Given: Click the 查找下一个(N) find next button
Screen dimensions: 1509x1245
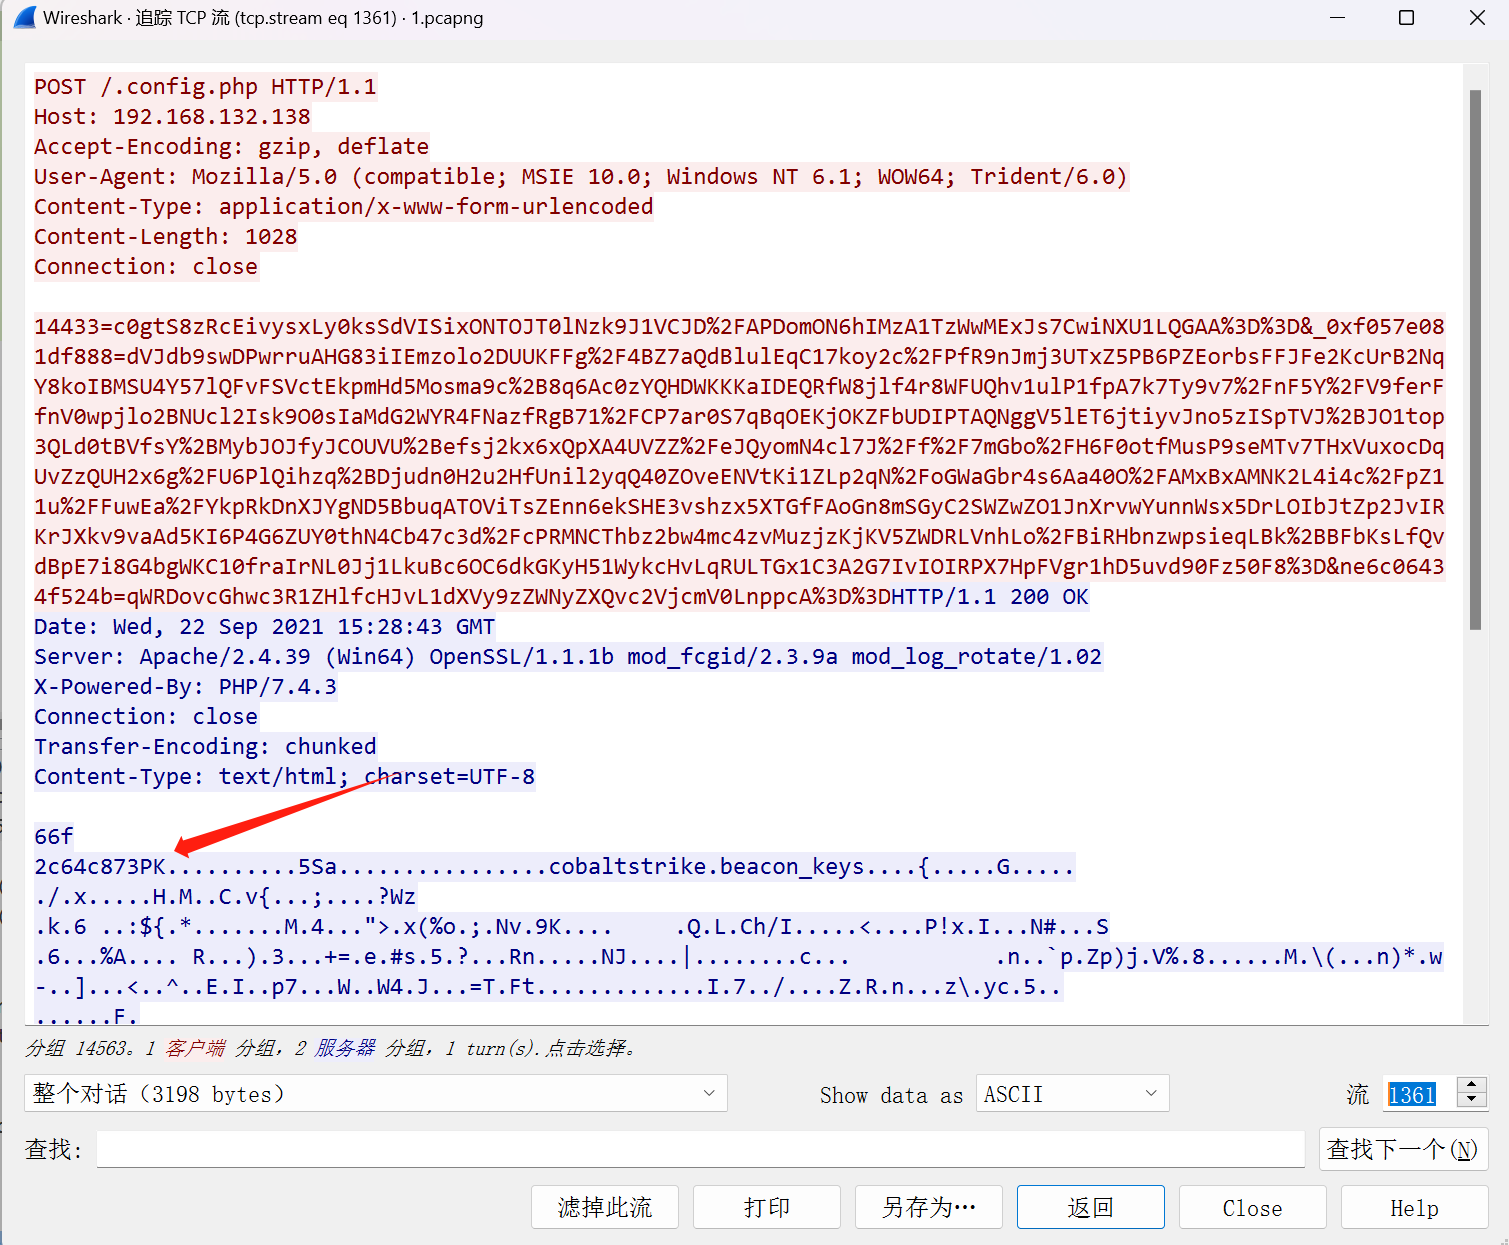Looking at the screenshot, I should click(x=1403, y=1149).
